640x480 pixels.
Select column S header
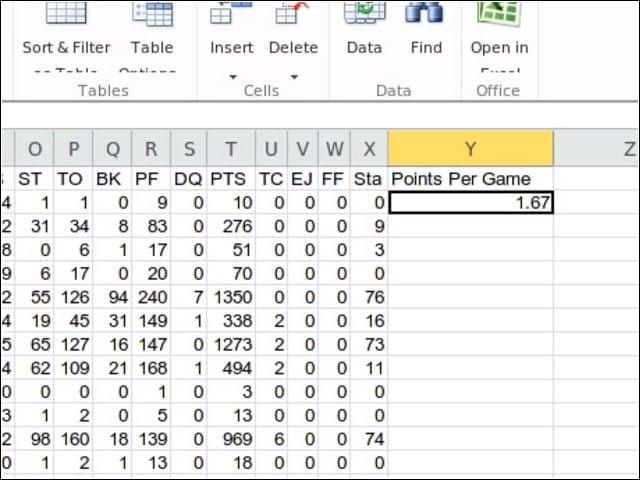pyautogui.click(x=189, y=149)
